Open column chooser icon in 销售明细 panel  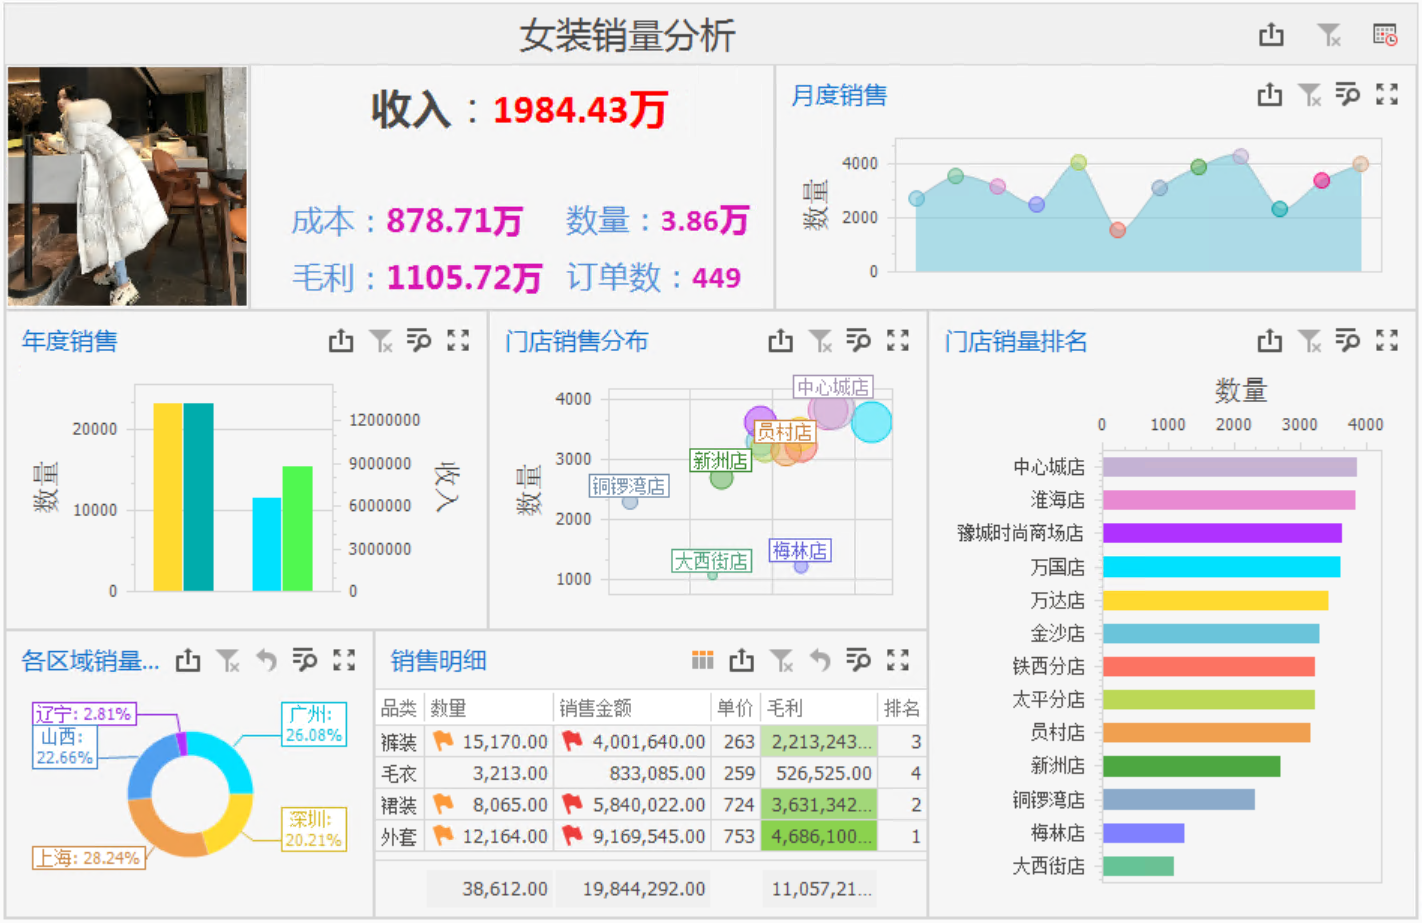click(703, 660)
